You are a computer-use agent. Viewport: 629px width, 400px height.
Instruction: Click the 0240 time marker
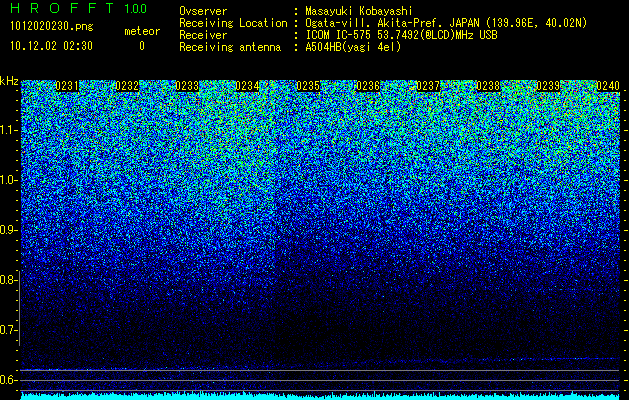608,86
